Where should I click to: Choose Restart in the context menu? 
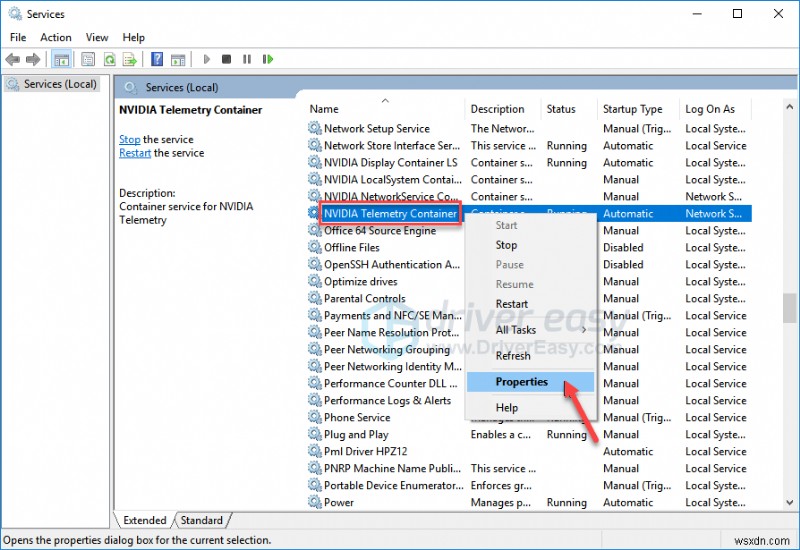pyautogui.click(x=531, y=304)
